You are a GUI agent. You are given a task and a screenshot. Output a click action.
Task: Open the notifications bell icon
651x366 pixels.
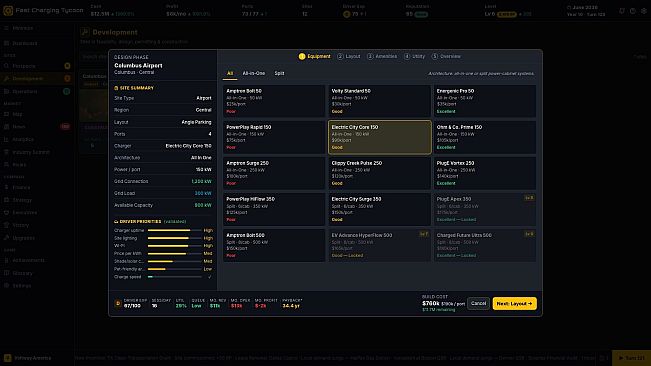click(622, 11)
